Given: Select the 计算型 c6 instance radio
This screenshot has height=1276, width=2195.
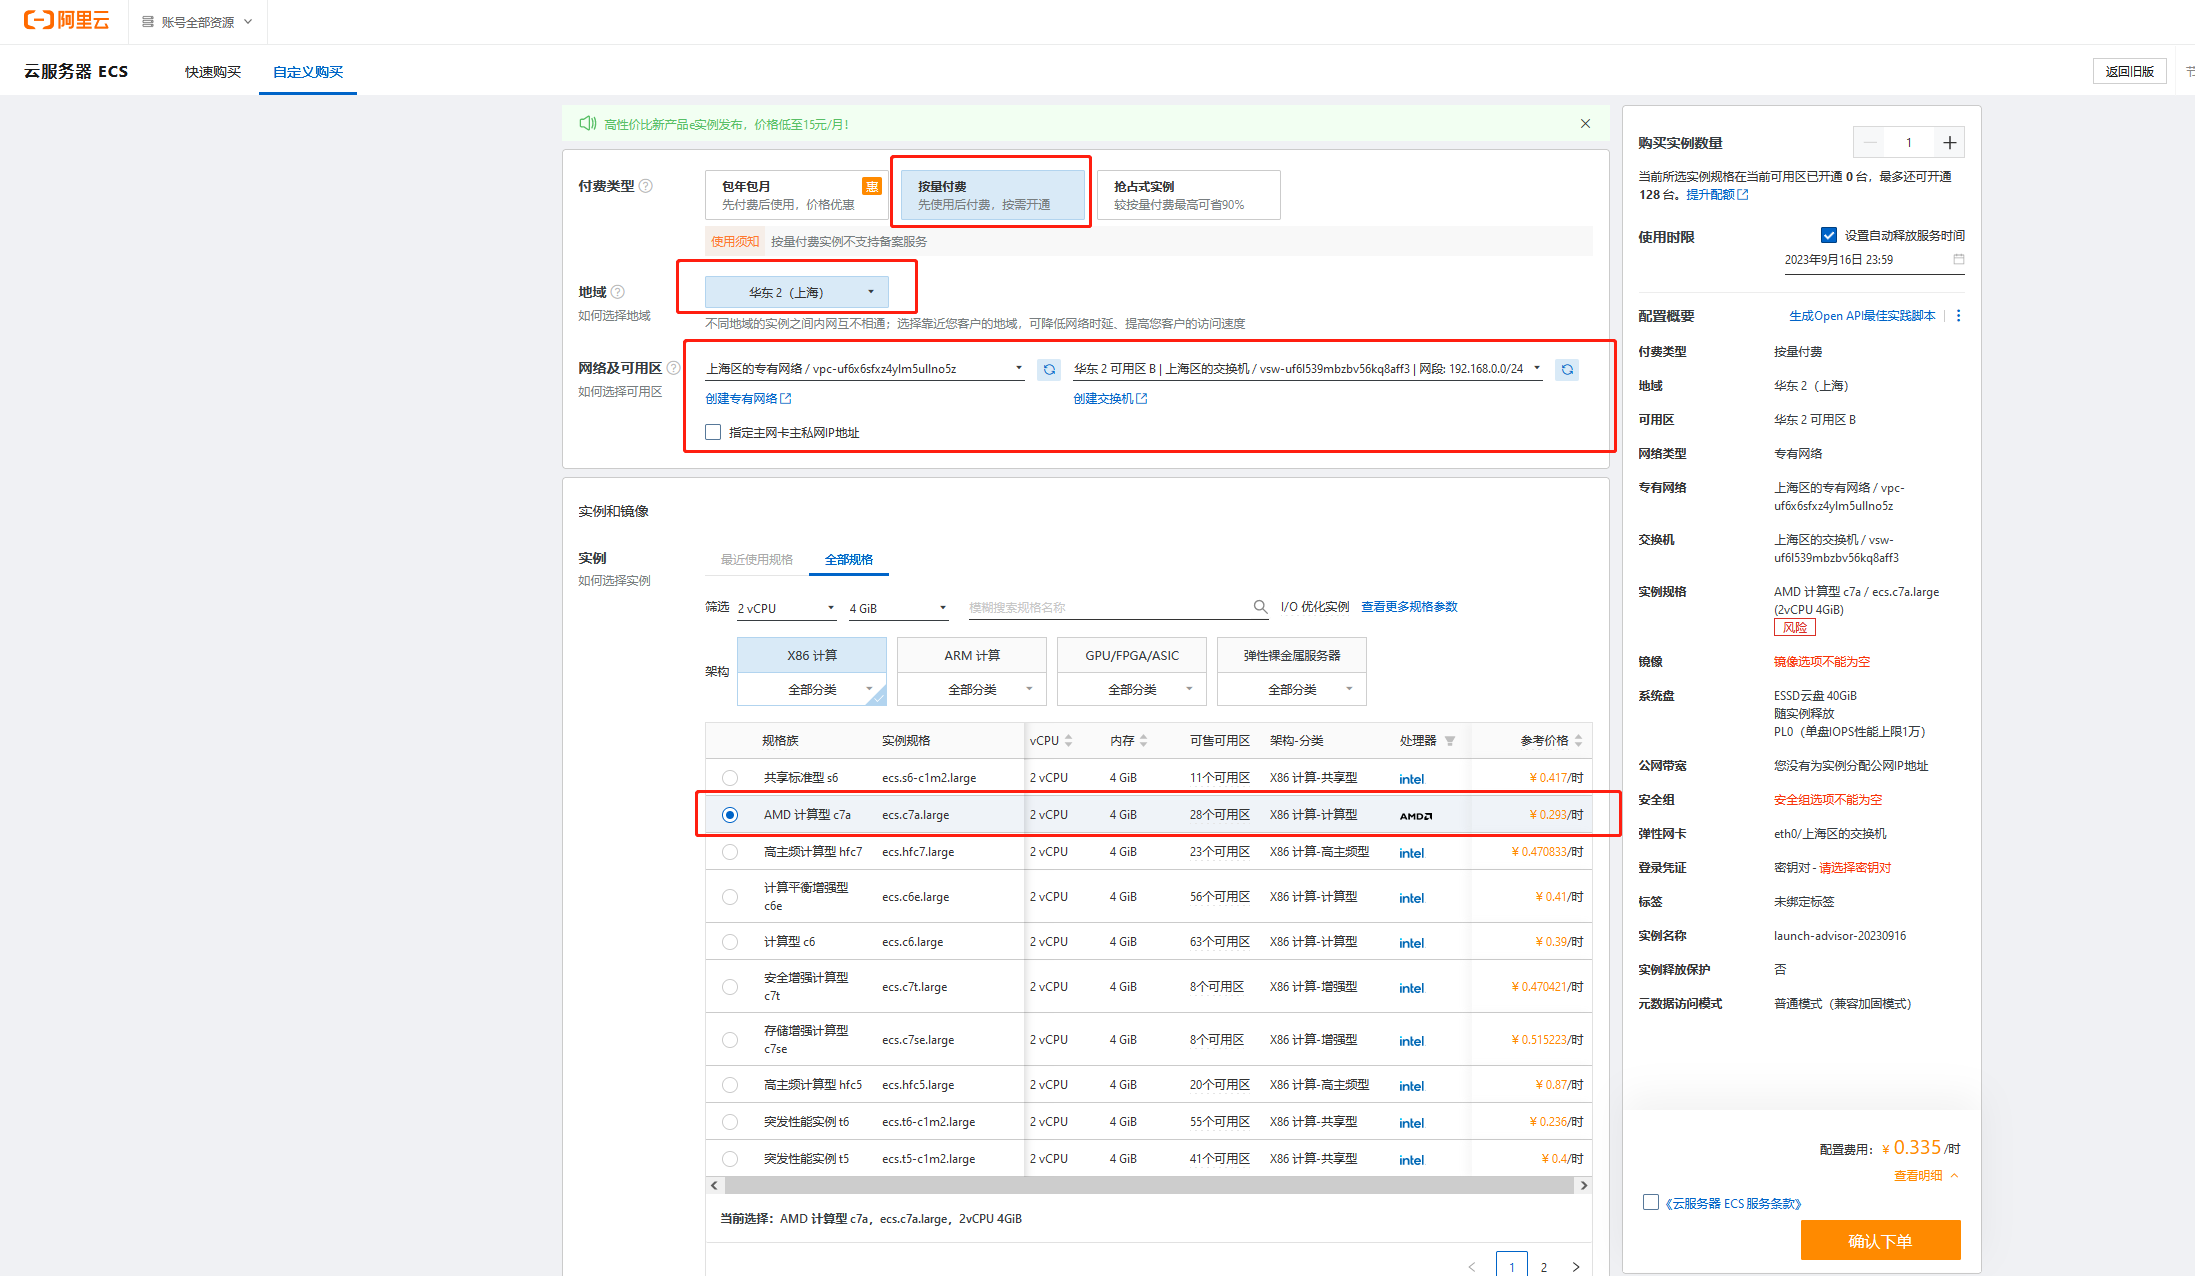Looking at the screenshot, I should [x=730, y=942].
